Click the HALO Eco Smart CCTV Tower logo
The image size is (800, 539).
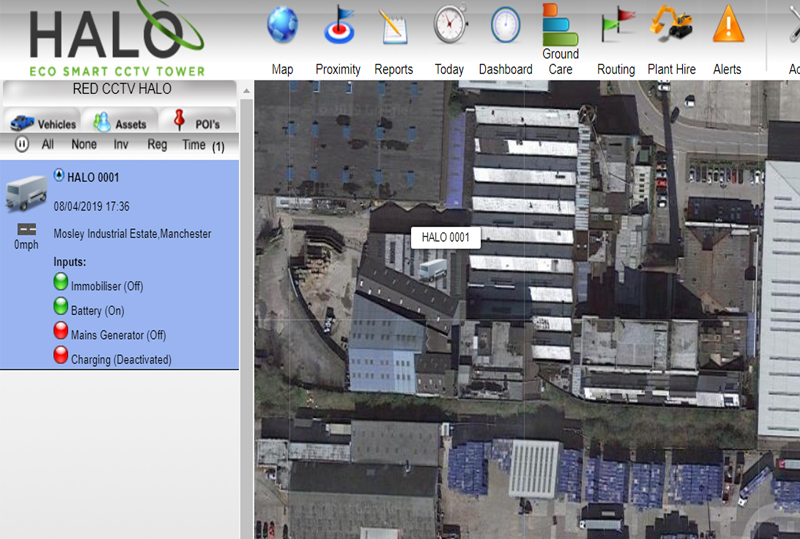[x=117, y=39]
